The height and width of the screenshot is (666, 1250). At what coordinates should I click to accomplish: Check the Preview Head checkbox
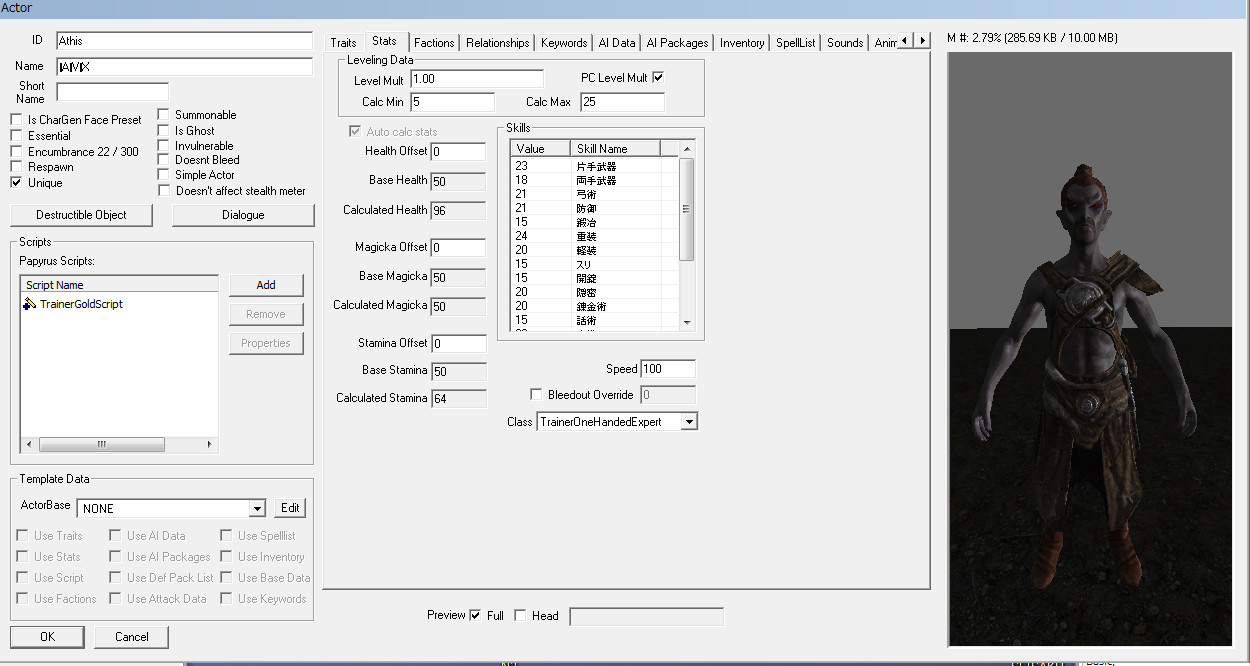click(x=520, y=615)
